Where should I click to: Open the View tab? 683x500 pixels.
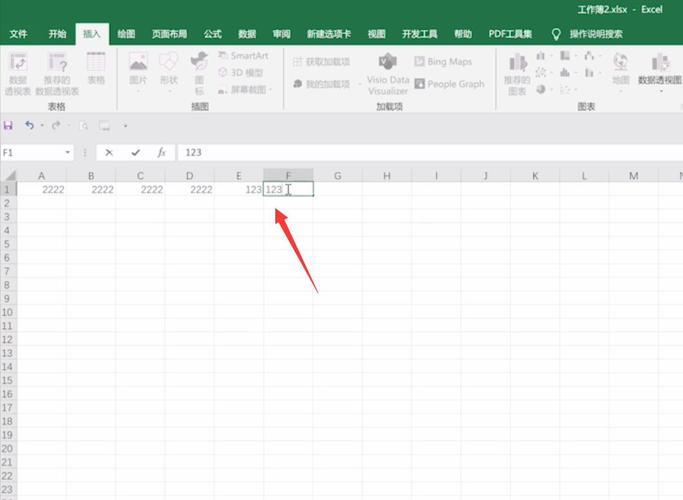tap(376, 34)
